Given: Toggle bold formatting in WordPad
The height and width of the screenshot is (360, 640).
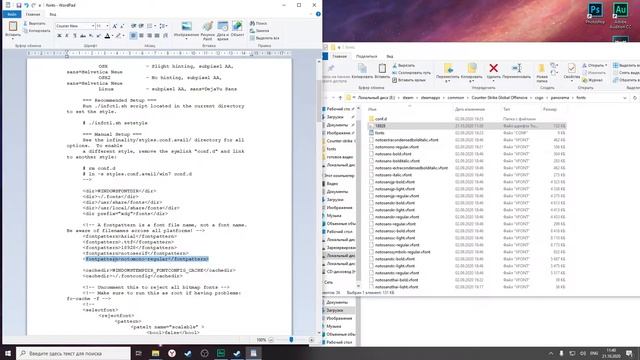Looking at the screenshot, I should [x=59, y=36].
